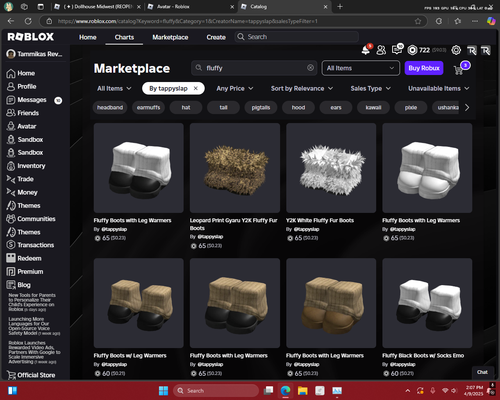The height and width of the screenshot is (400, 500).
Task: Go to Marketplace in top navigation
Action: (170, 37)
